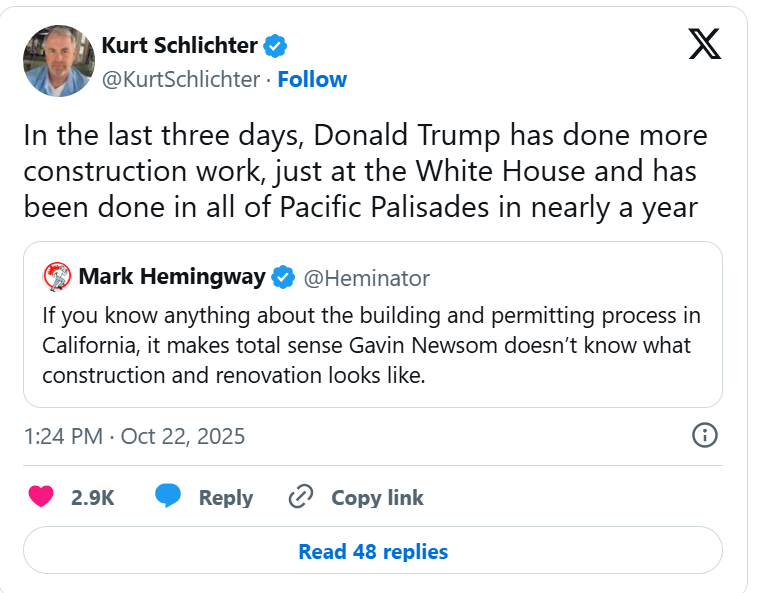Click the blue reply bubble icon
This screenshot has height=593, width=766.
(x=168, y=497)
